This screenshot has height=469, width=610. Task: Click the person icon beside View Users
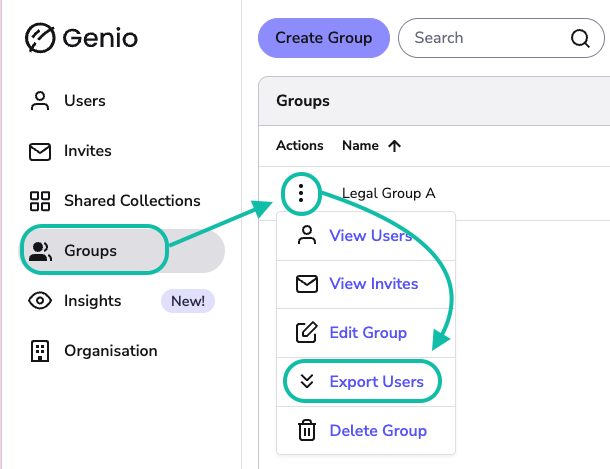307,235
